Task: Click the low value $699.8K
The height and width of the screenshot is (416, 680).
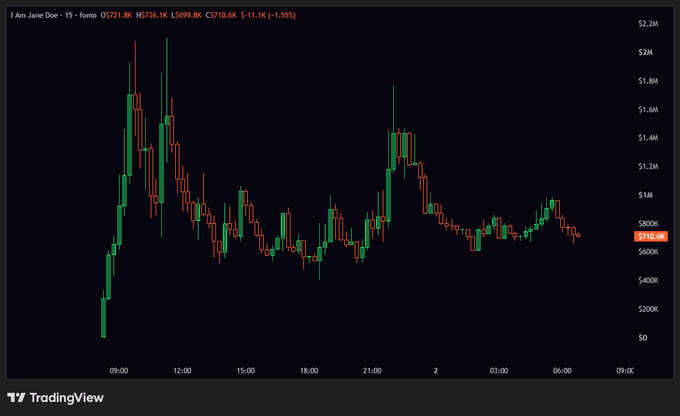Action: pyautogui.click(x=189, y=15)
